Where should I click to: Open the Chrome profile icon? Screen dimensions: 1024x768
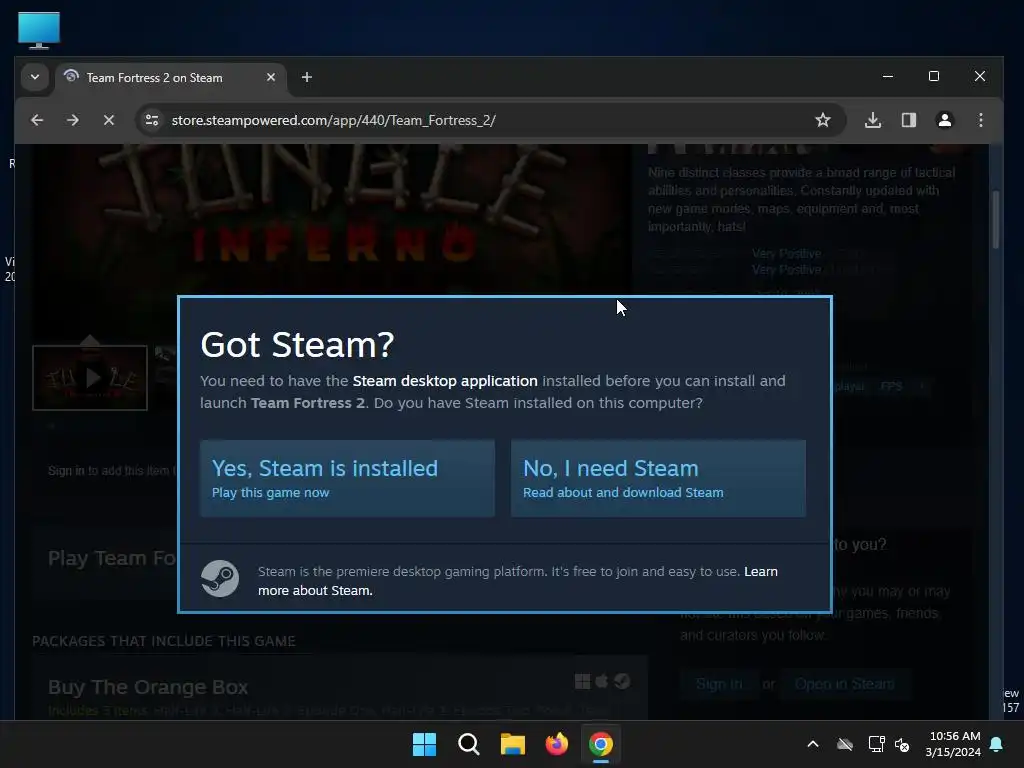pos(945,120)
